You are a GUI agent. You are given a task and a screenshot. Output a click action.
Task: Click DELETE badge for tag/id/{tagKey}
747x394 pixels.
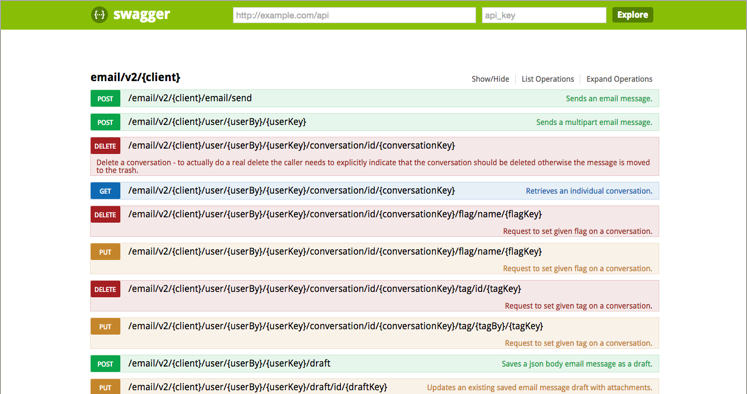click(105, 289)
